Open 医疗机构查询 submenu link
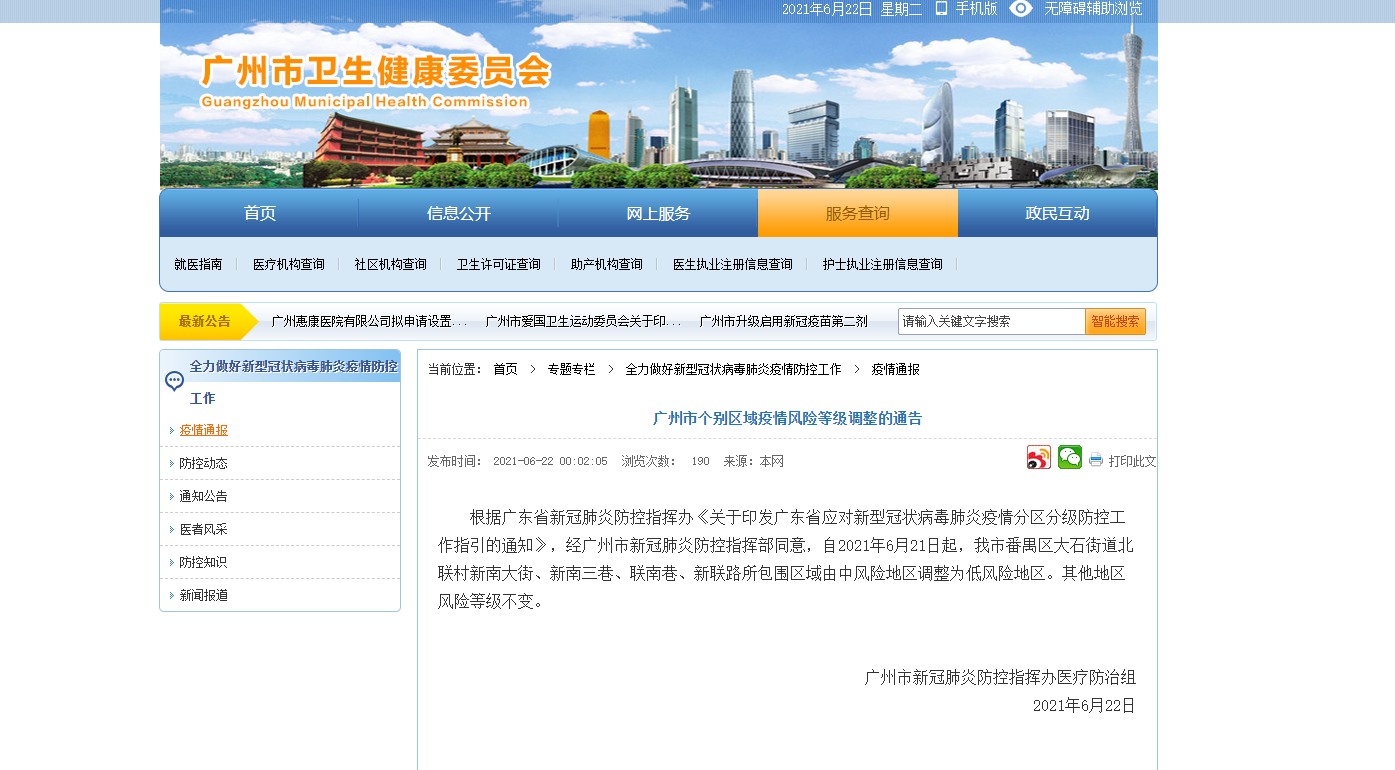1395x770 pixels. 288,265
